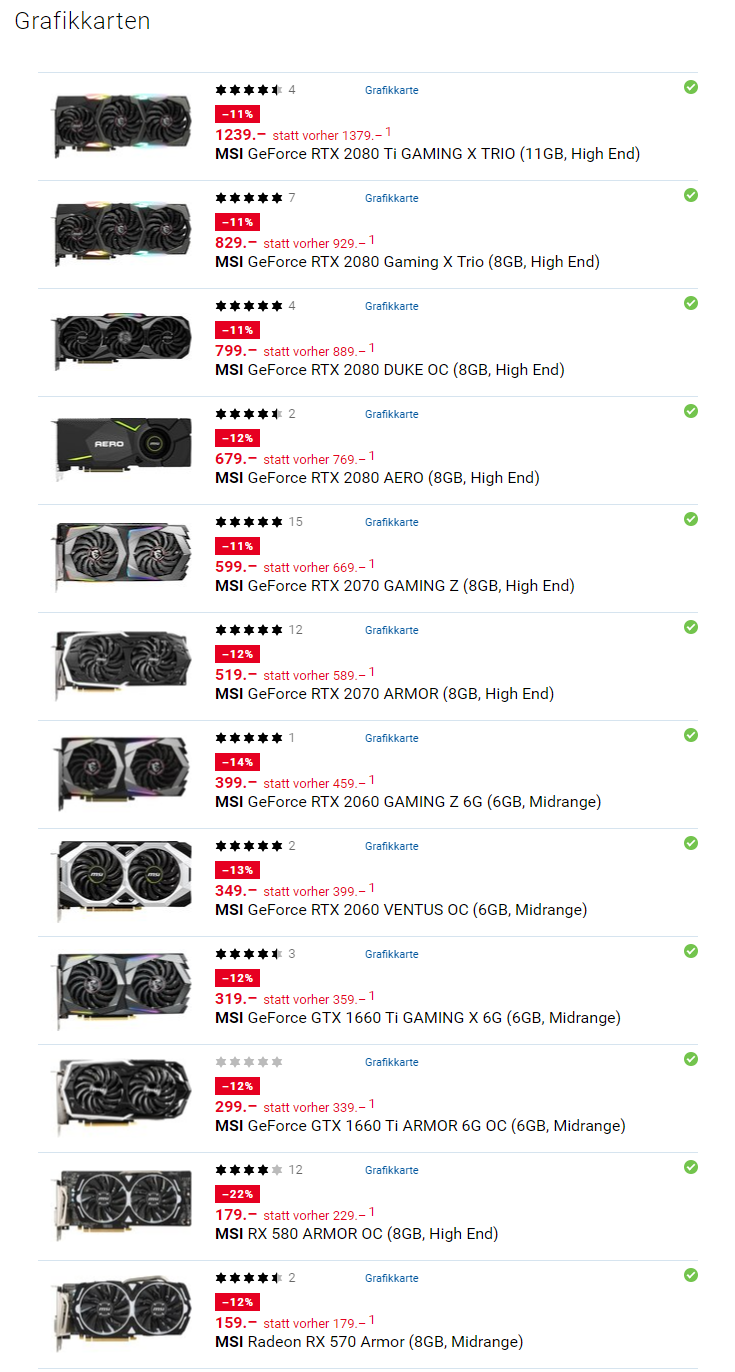This screenshot has width=735, height=1372.
Task: Open MSI GeForce GTX 1660 Ti GAMING X 6G
Action: click(x=418, y=1018)
